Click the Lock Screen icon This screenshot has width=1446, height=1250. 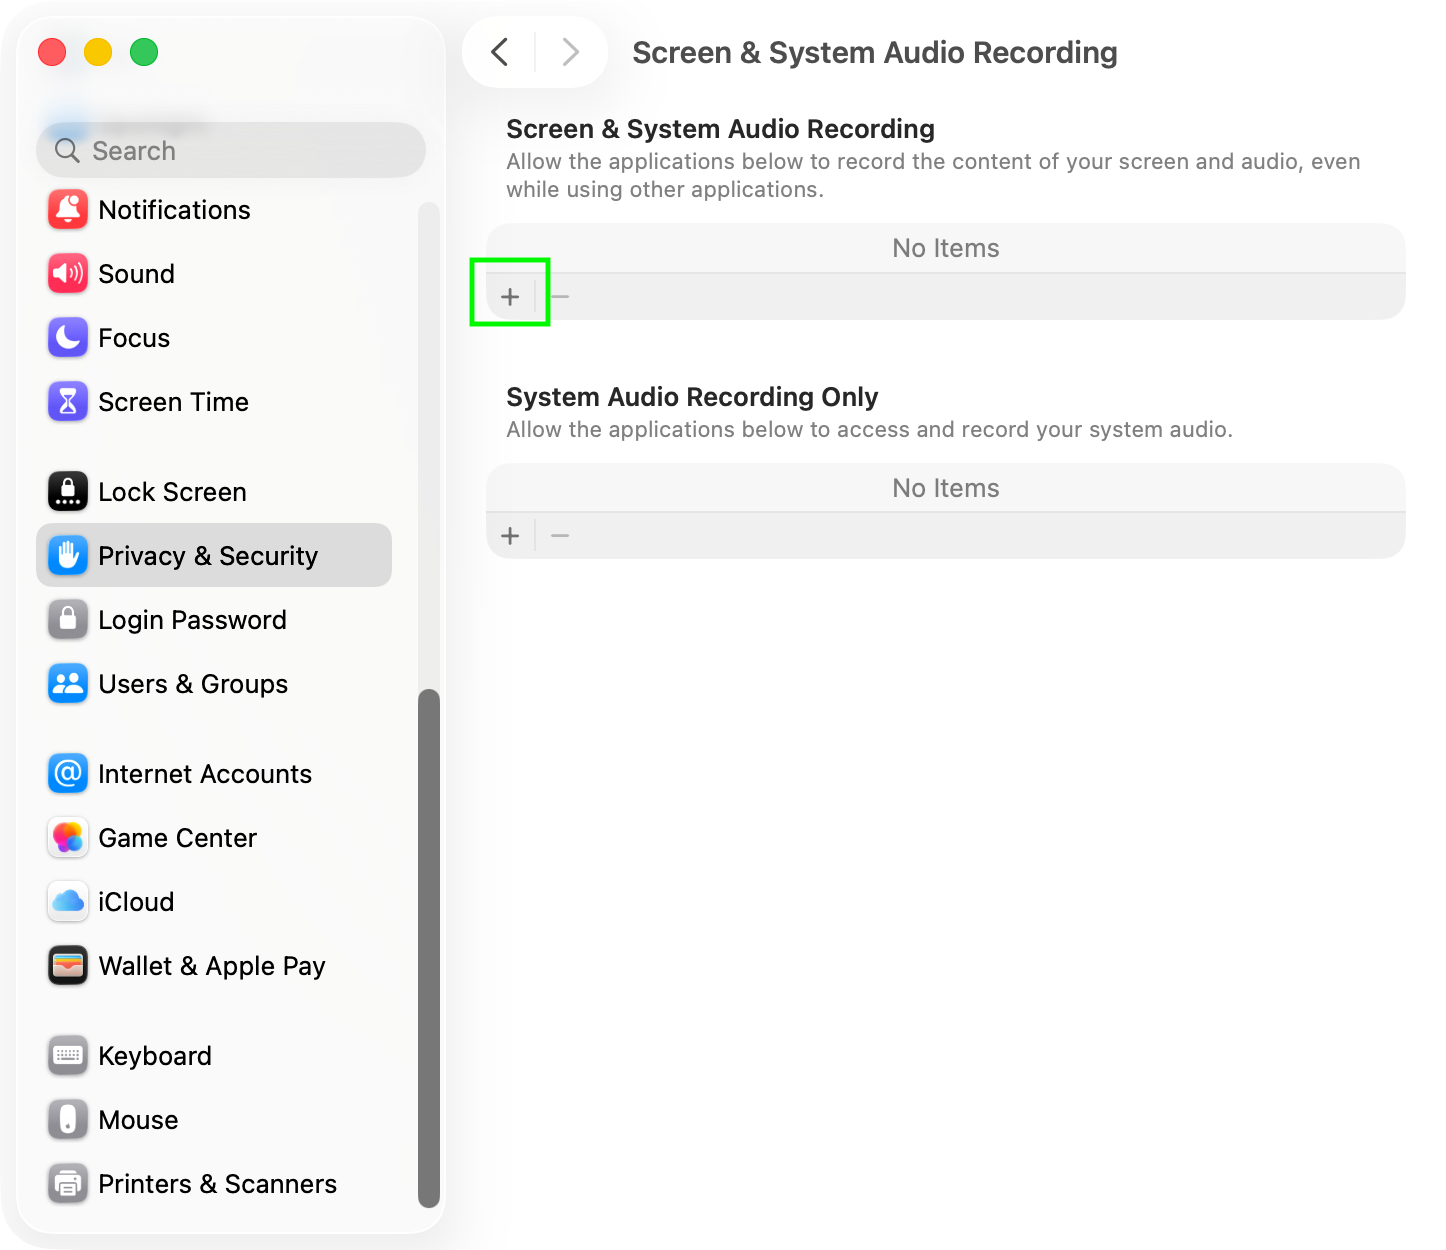click(68, 492)
